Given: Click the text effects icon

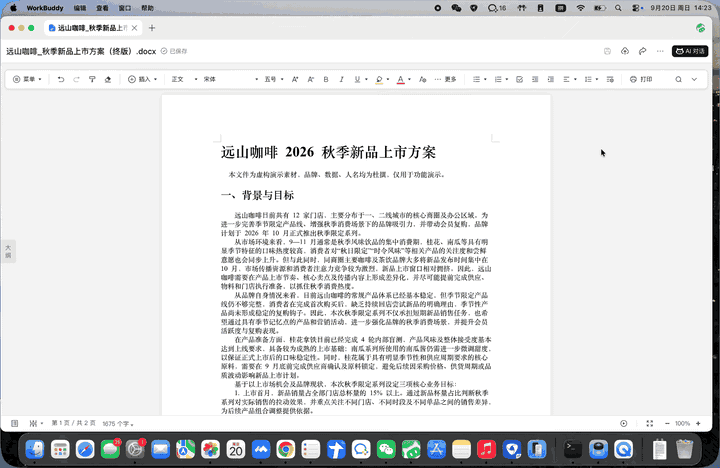Looking at the screenshot, I should pos(422,79).
